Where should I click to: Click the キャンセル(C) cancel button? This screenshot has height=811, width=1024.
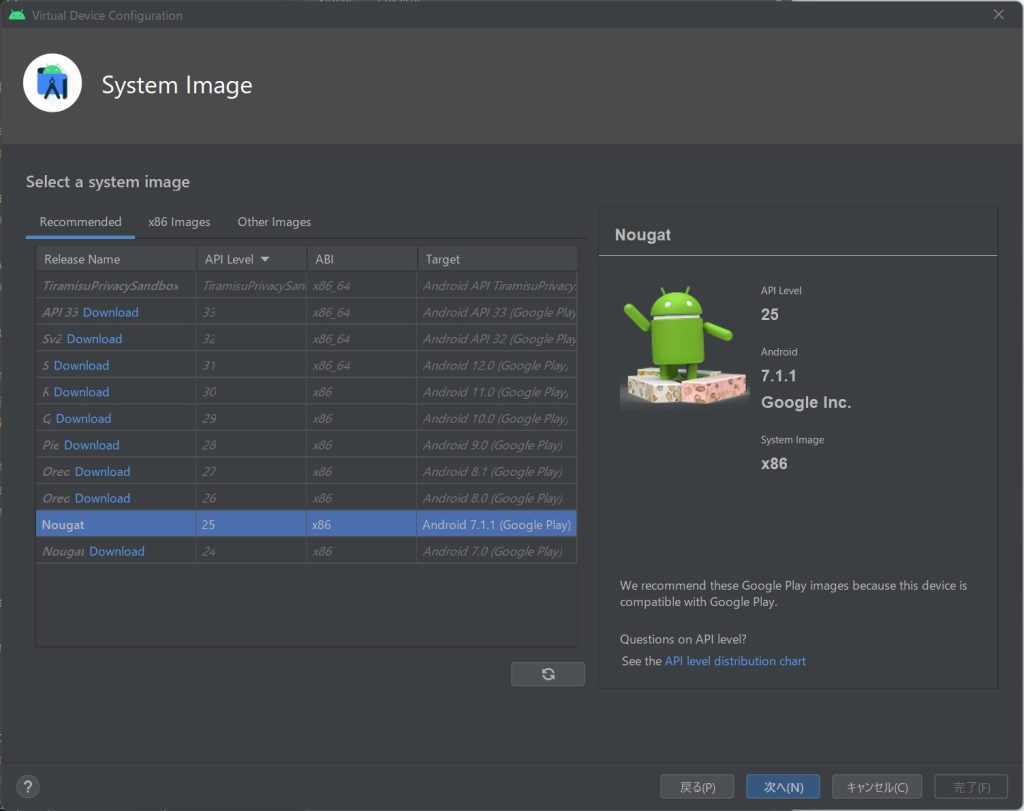[x=877, y=787]
